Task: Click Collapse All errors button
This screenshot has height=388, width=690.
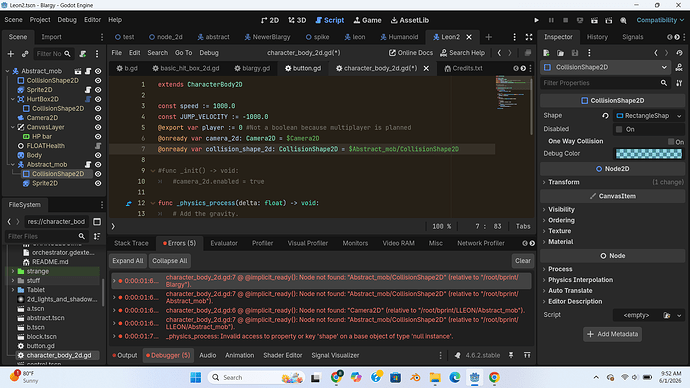Action: click(x=169, y=261)
